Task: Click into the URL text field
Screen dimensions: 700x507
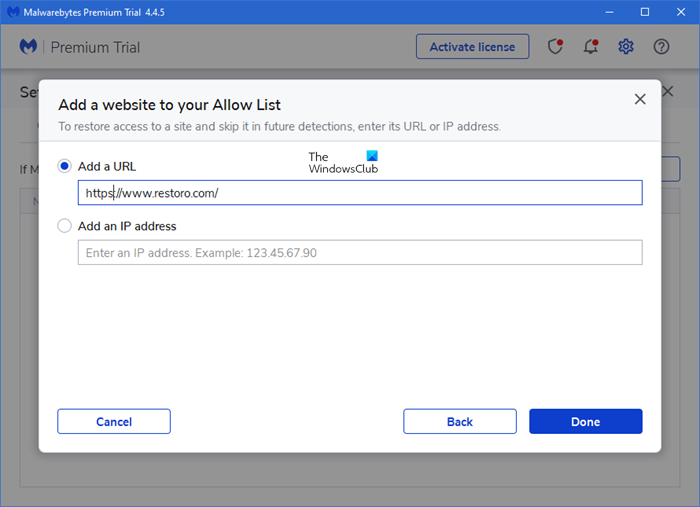Action: point(360,193)
